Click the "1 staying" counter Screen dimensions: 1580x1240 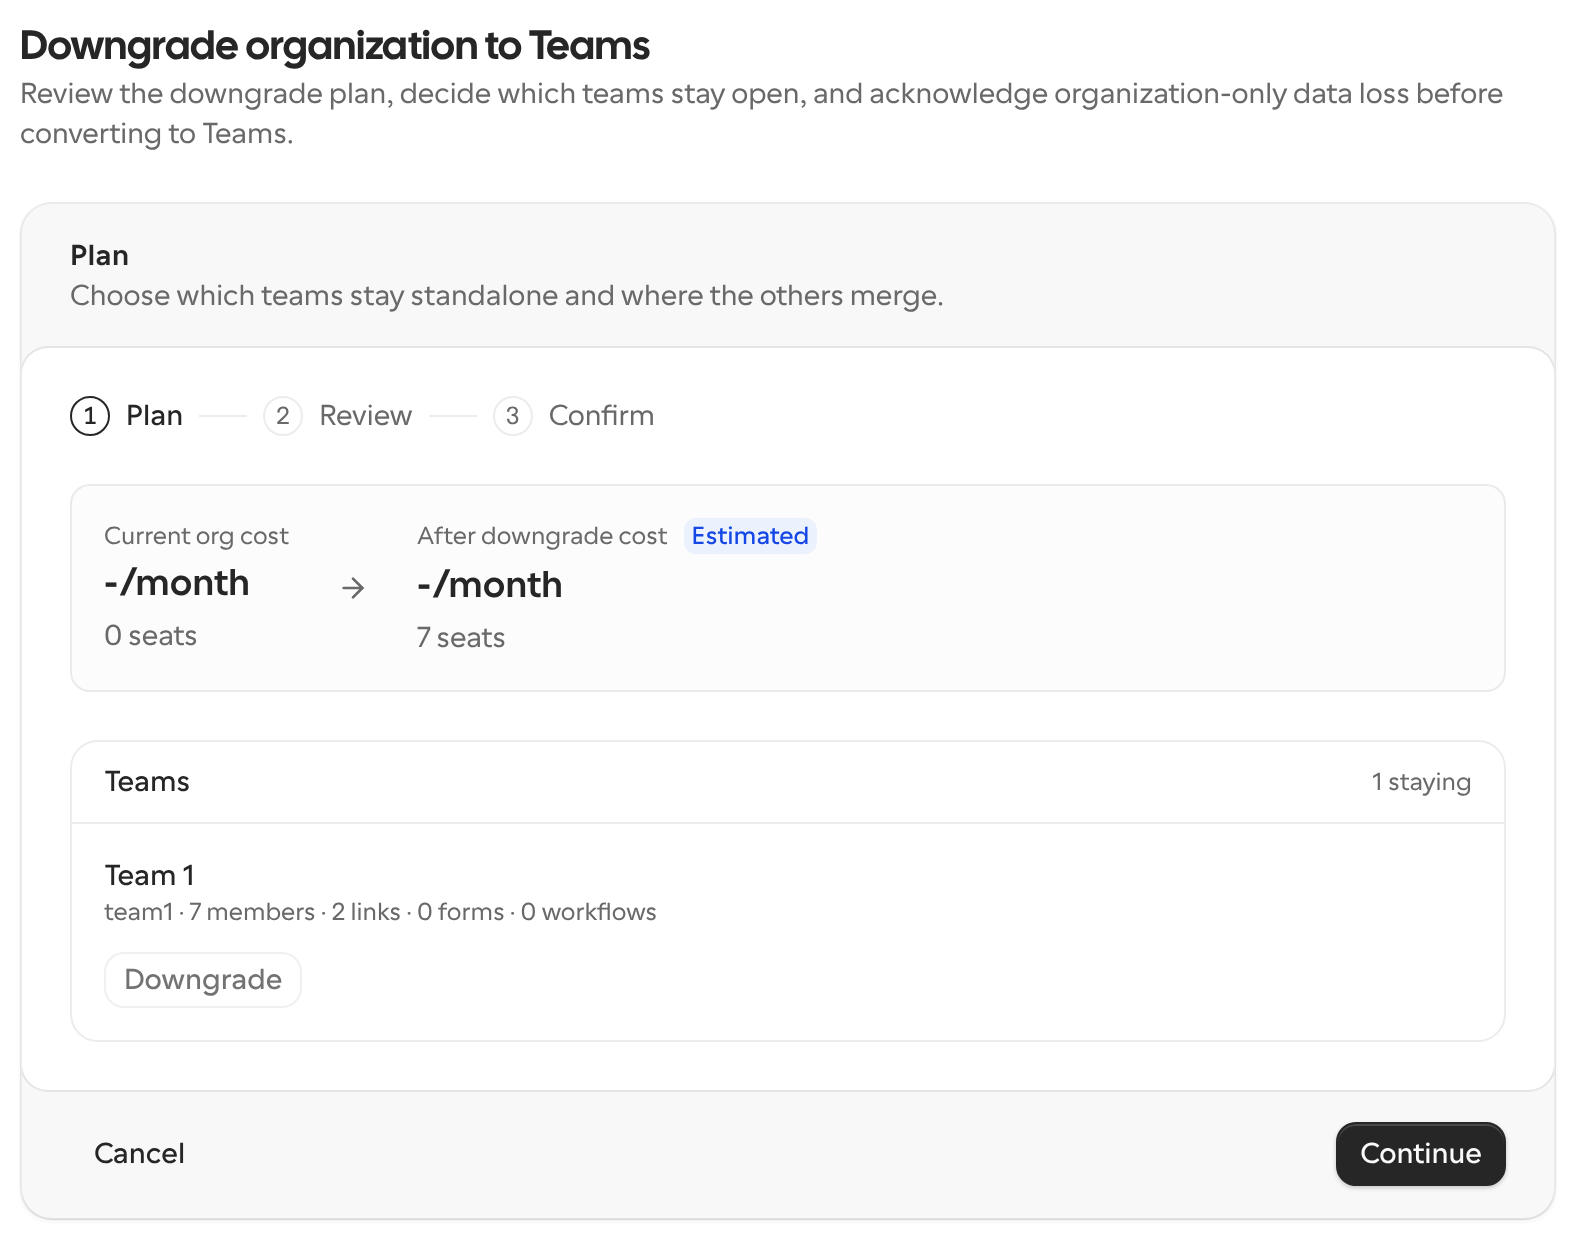click(1421, 782)
